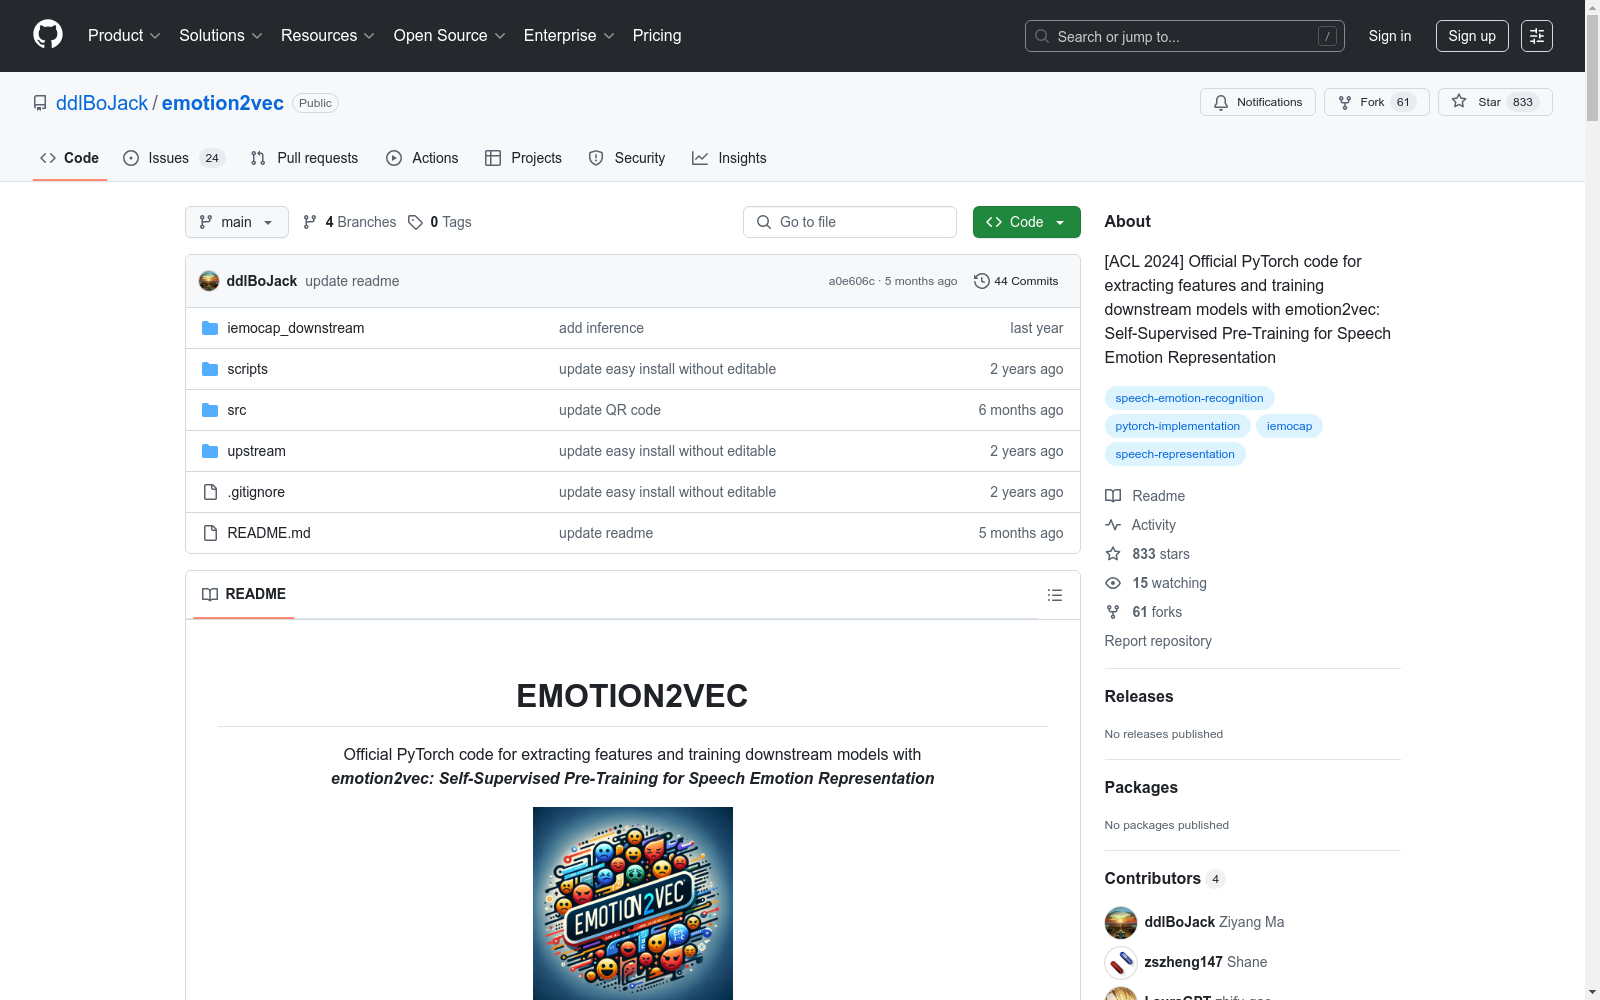Click the EMOTION2VEC logo image
The height and width of the screenshot is (1000, 1600).
pos(633,903)
